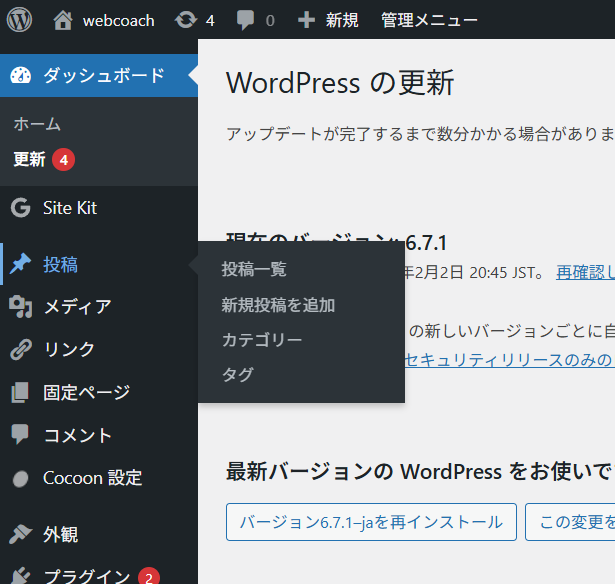
Task: Click the セキュリティリリースのみの link
Action: click(x=510, y=360)
